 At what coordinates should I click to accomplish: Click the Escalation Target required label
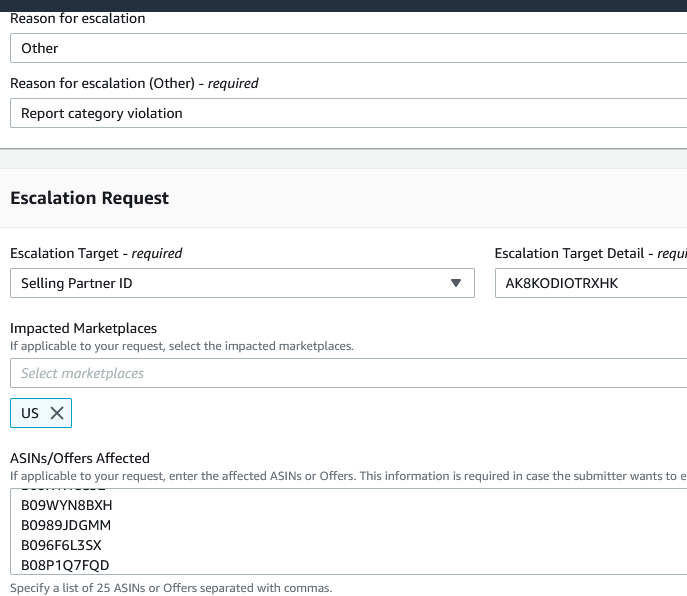click(x=96, y=253)
